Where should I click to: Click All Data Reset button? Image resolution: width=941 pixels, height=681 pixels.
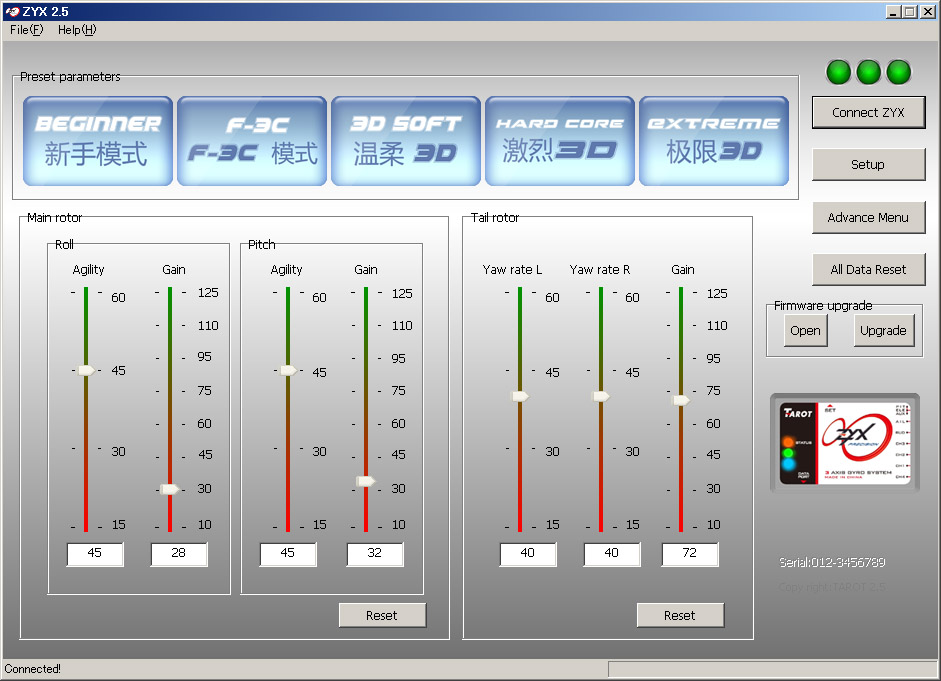[868, 269]
